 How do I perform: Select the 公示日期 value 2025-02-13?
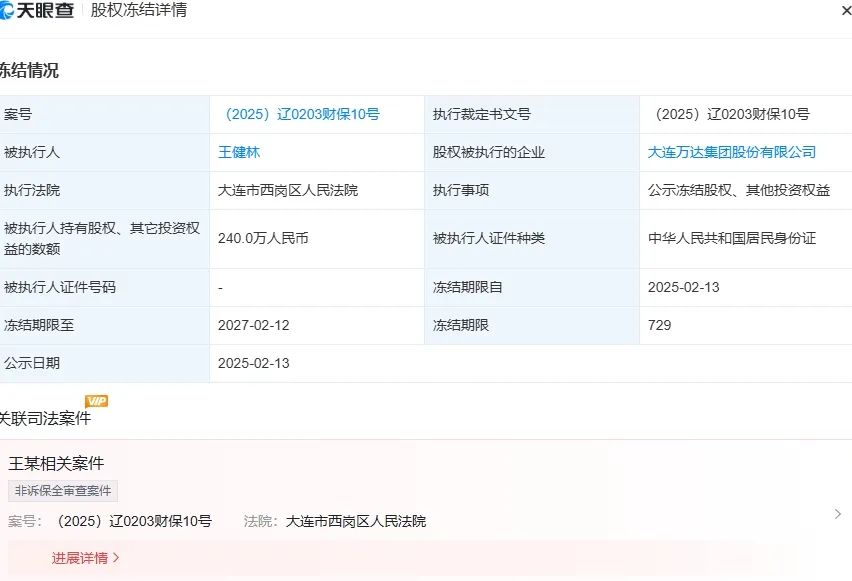pyautogui.click(x=254, y=364)
